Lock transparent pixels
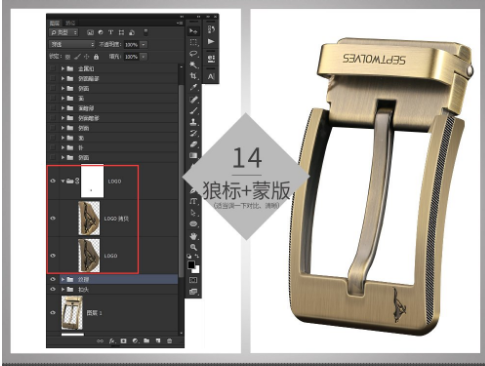This screenshot has height=366, width=485. click(x=68, y=57)
